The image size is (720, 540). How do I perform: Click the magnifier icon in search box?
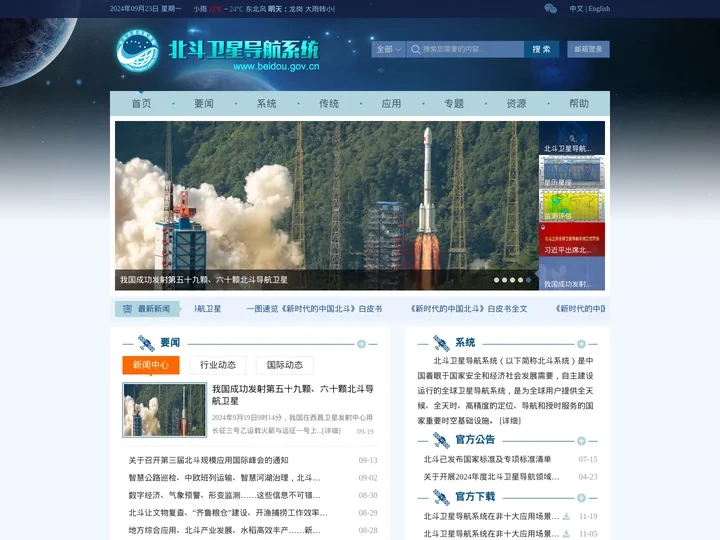416,49
